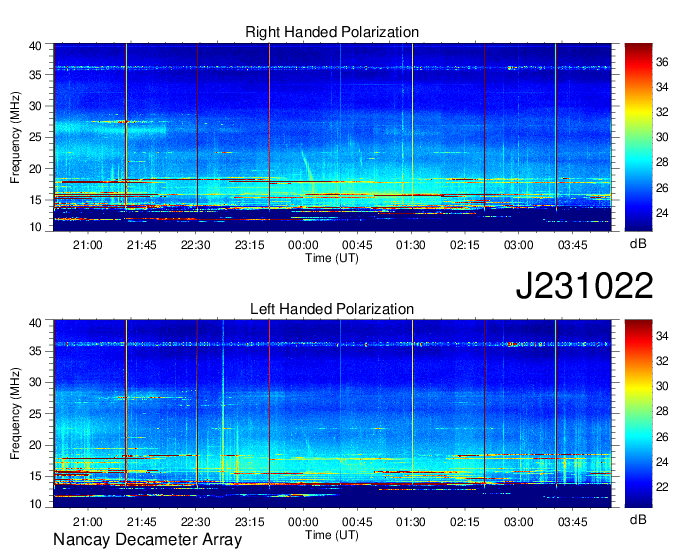The width and height of the screenshot is (680, 552).
Task: Click the dB unit label under Left Handed color scale
Action: 638,520
